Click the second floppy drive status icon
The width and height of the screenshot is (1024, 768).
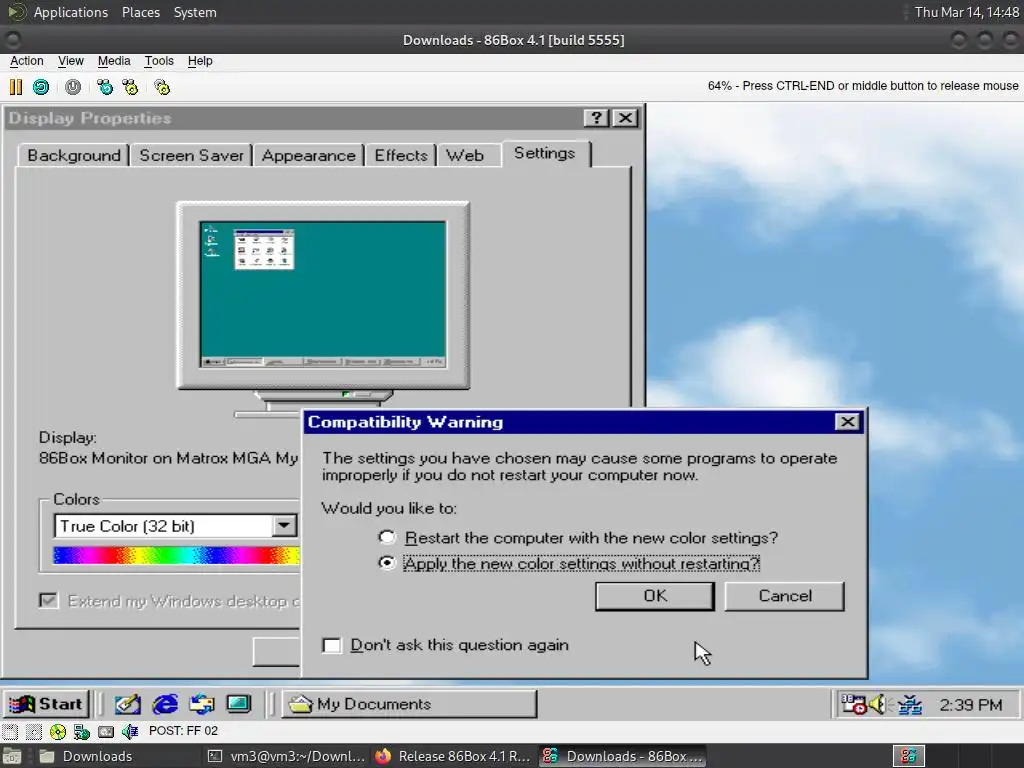coord(34,731)
